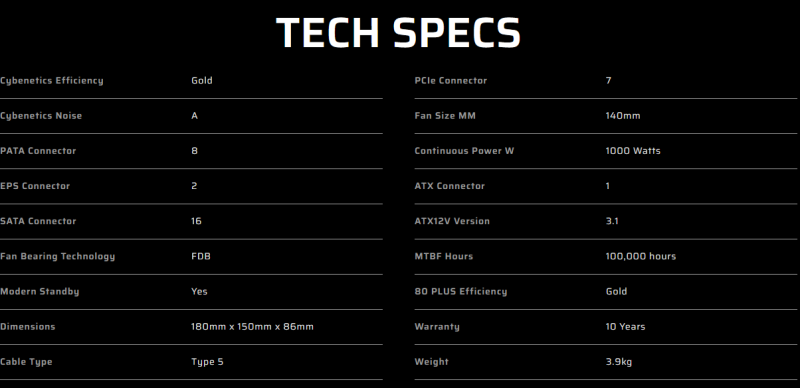Click the TECH SPECS heading
Viewport: 800px width, 388px height.
[x=398, y=33]
